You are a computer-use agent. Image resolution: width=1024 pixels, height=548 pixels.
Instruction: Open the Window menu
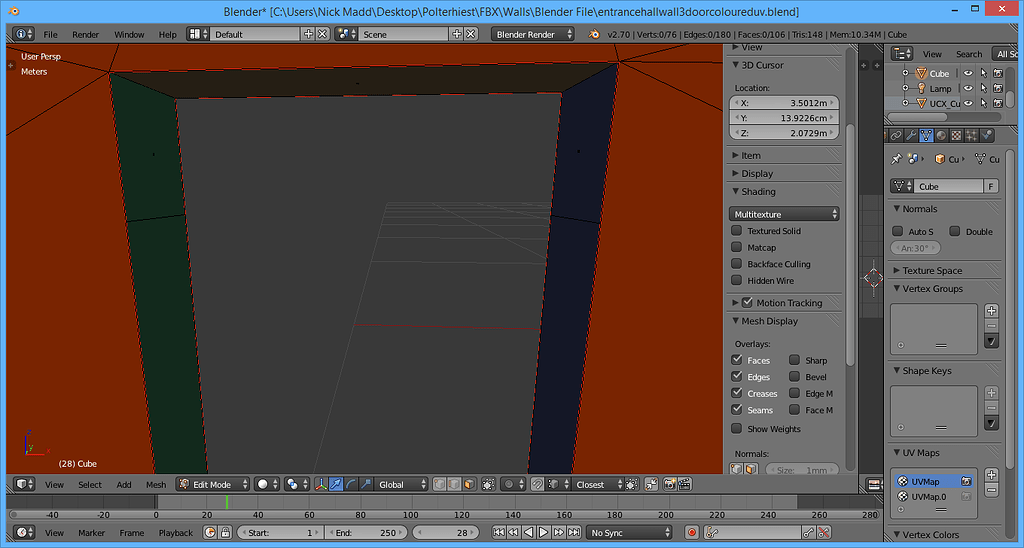click(x=129, y=35)
